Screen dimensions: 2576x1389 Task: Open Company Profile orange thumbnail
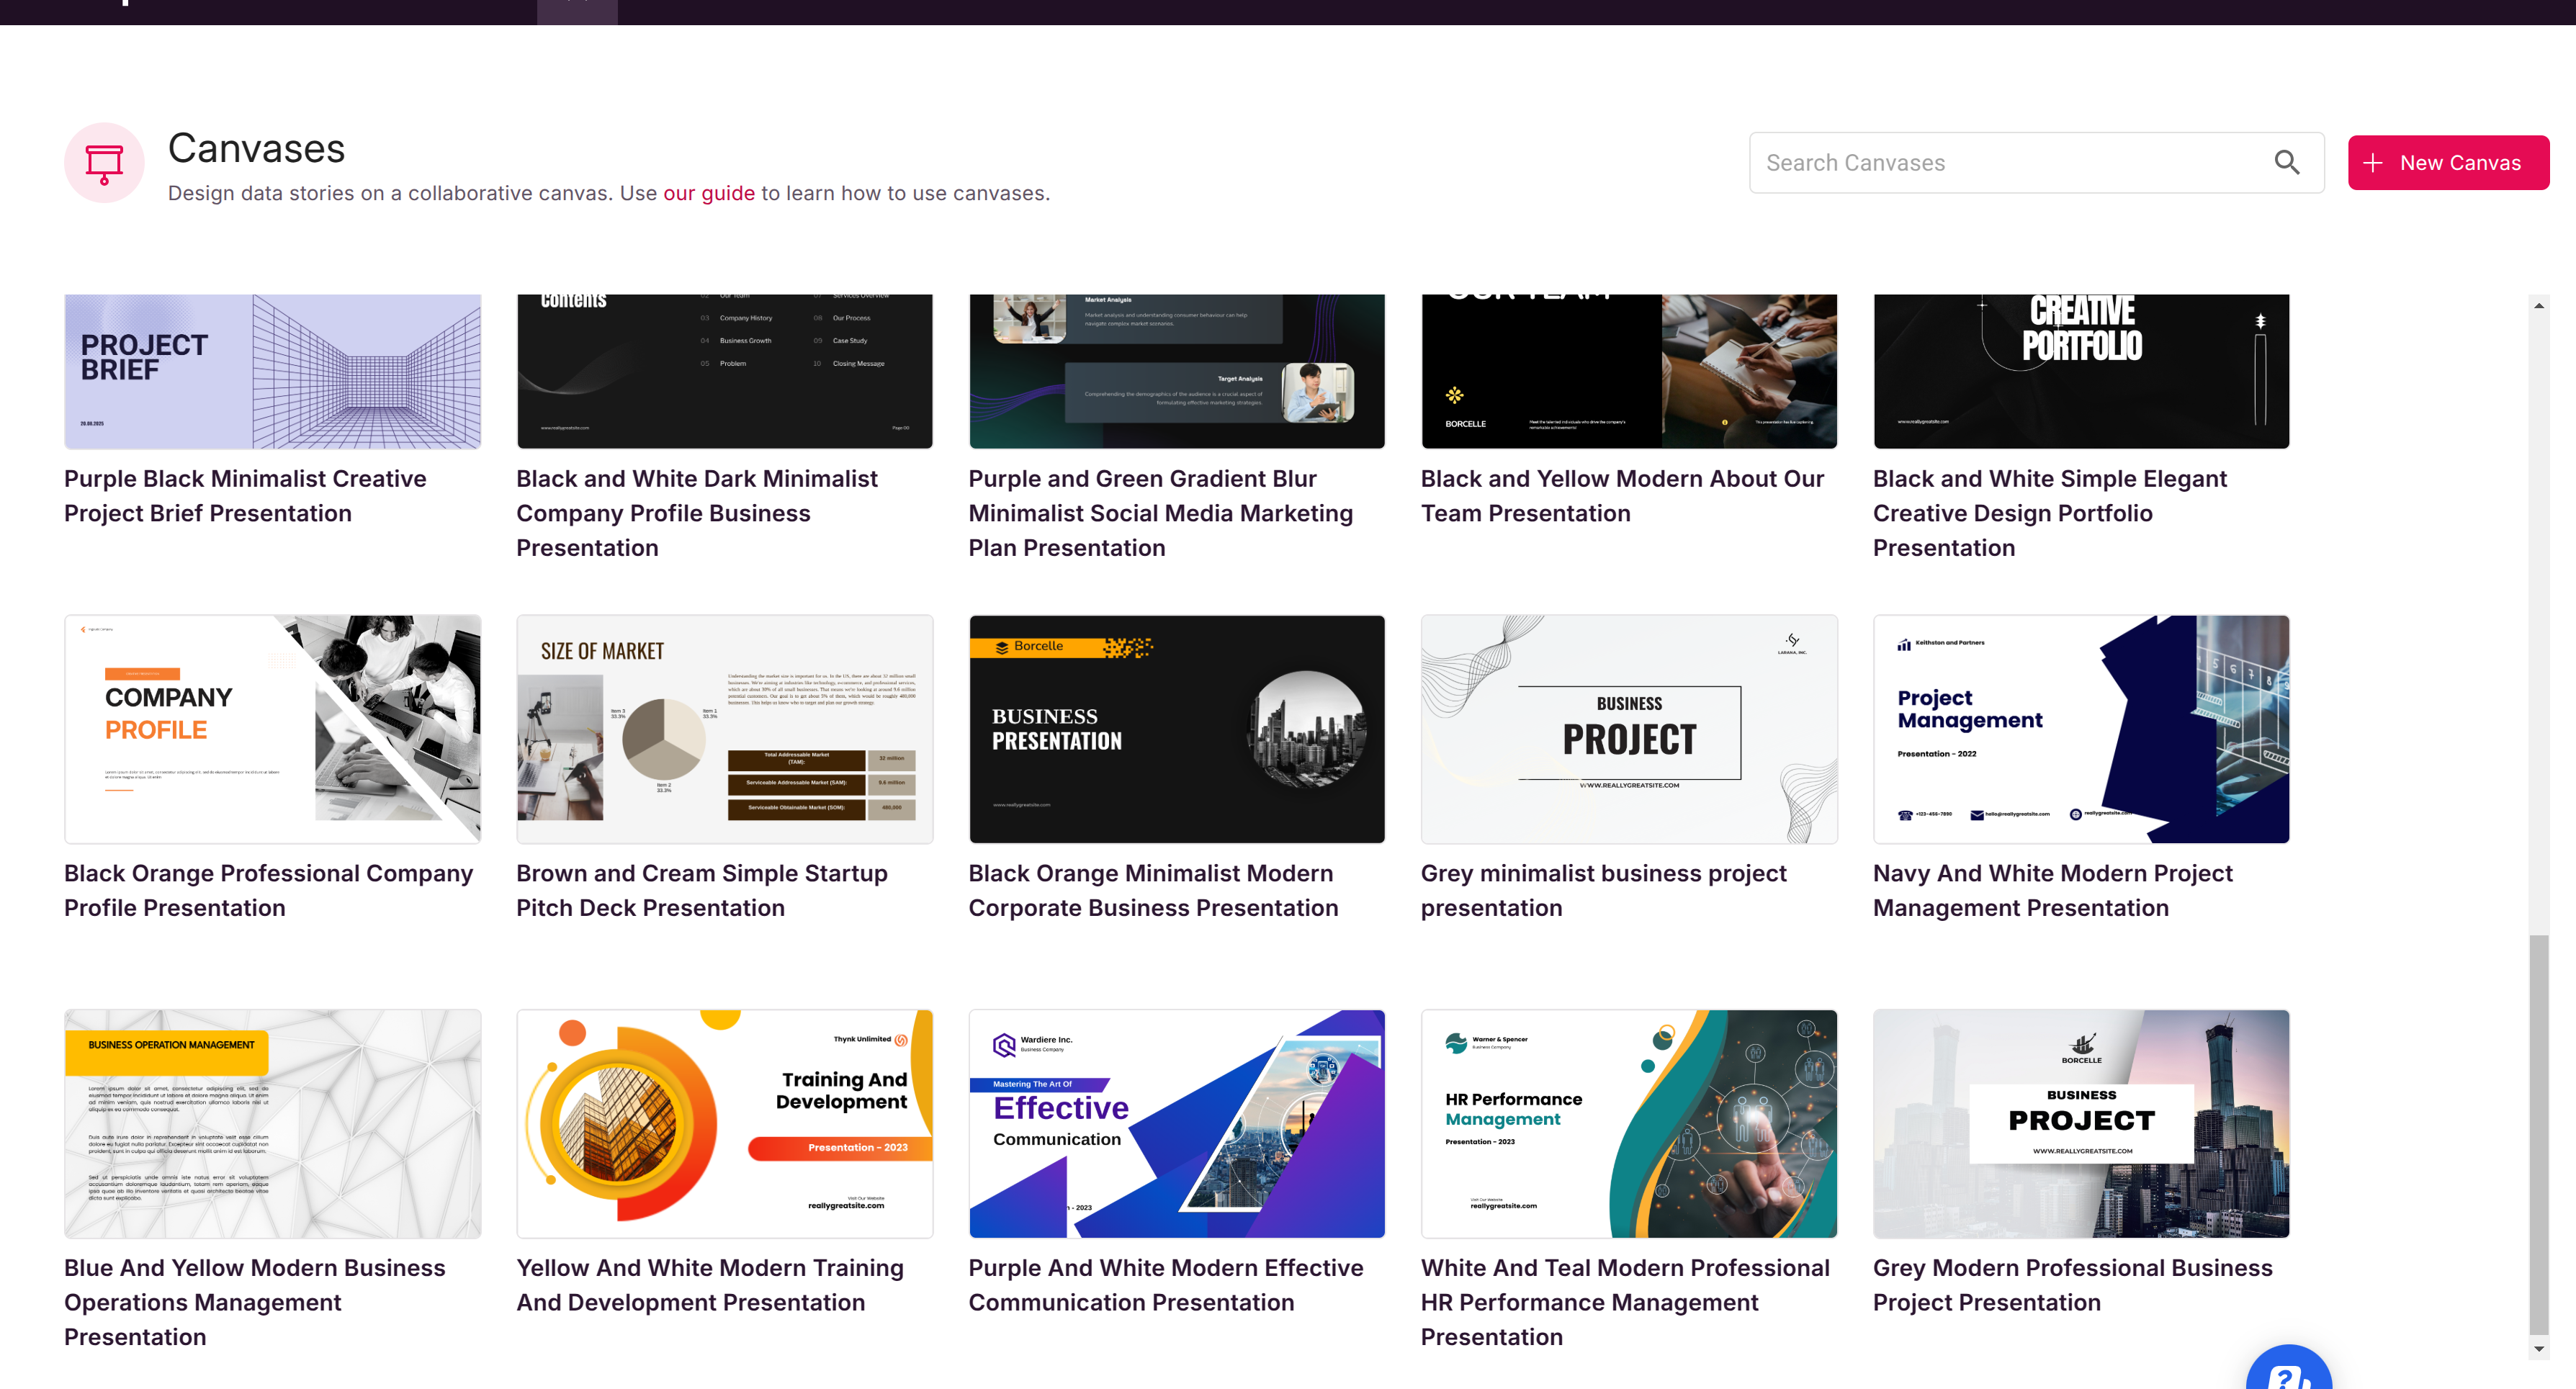[x=272, y=729]
